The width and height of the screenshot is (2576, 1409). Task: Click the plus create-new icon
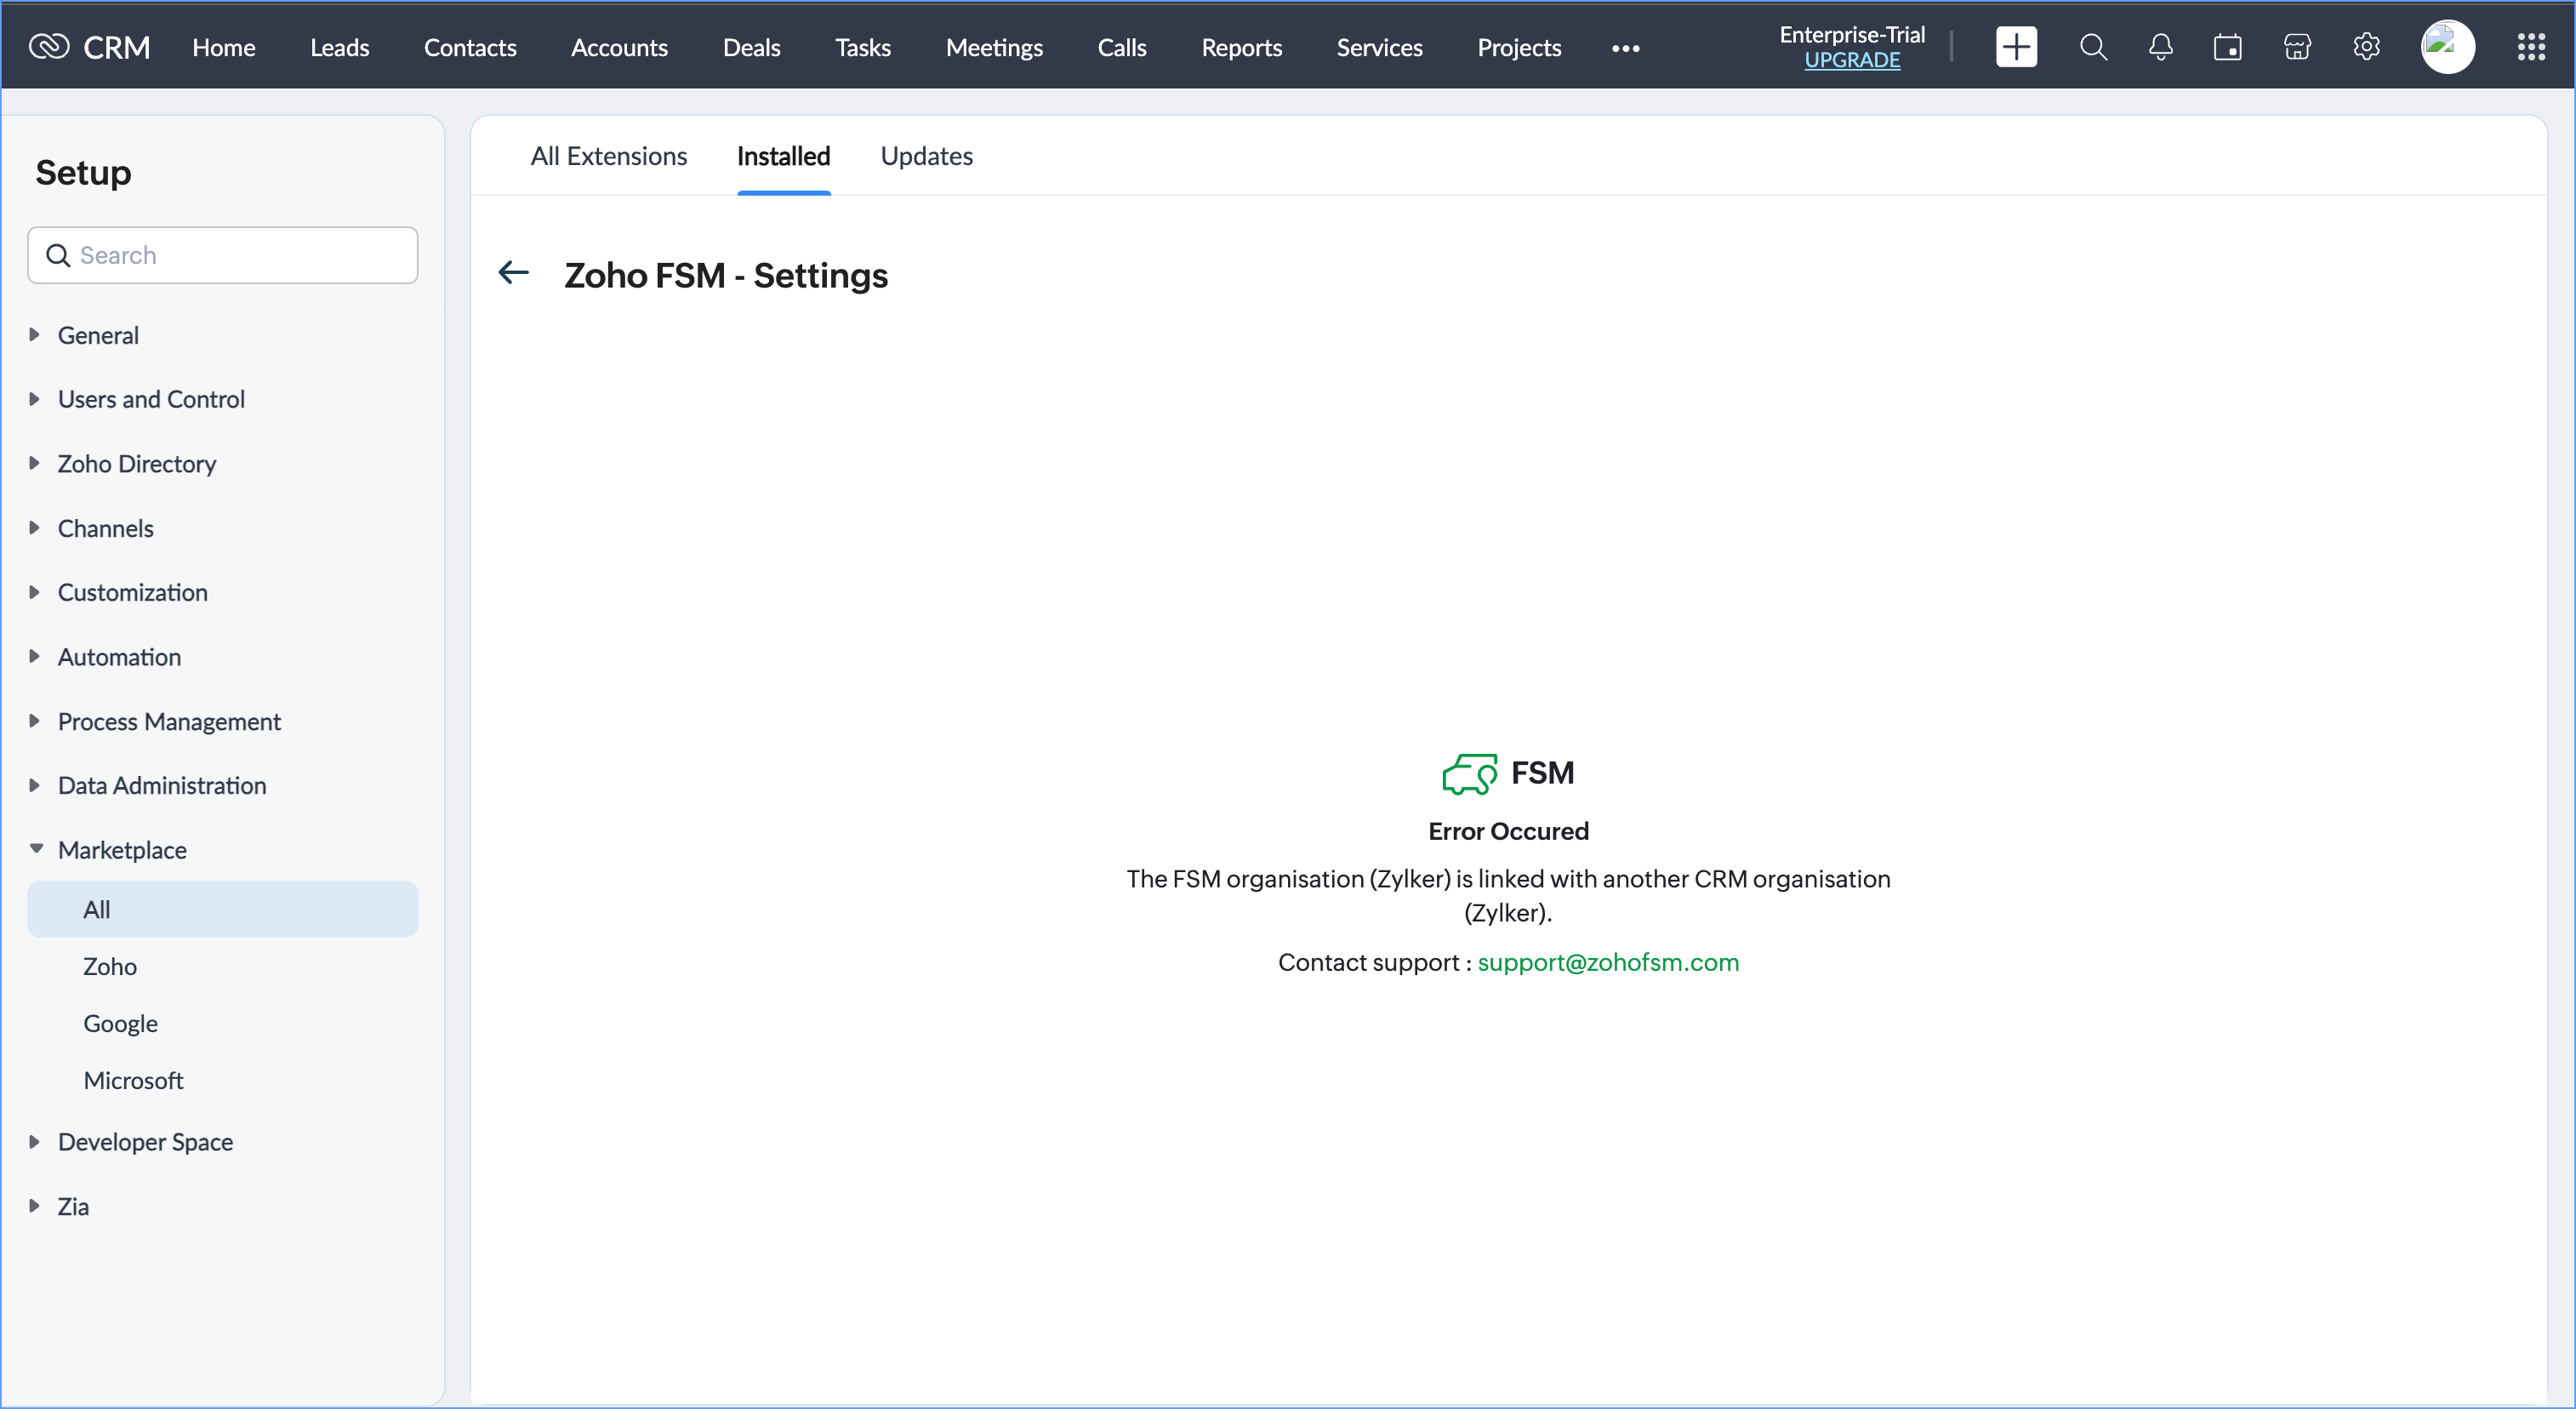[x=2016, y=47]
